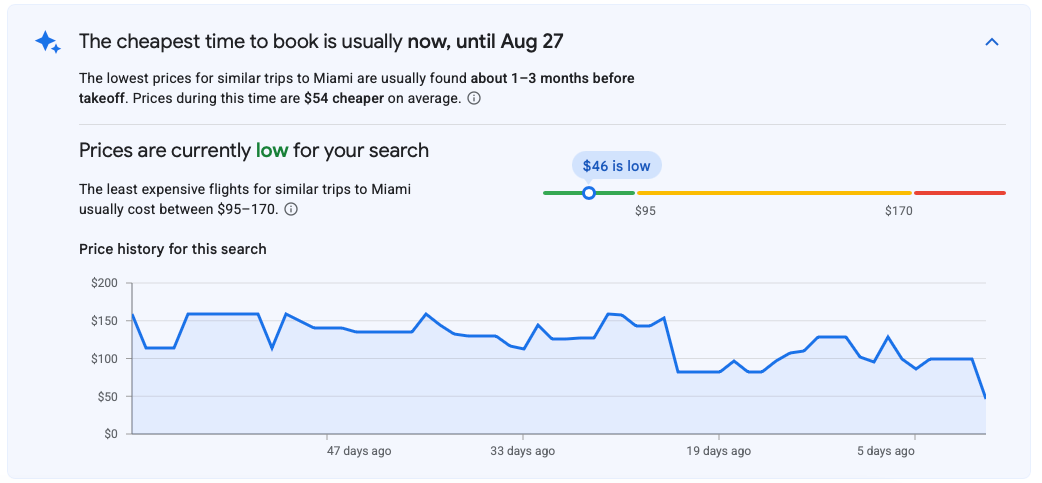Click the price slider circle handle
1042x483 pixels.
[x=588, y=193]
